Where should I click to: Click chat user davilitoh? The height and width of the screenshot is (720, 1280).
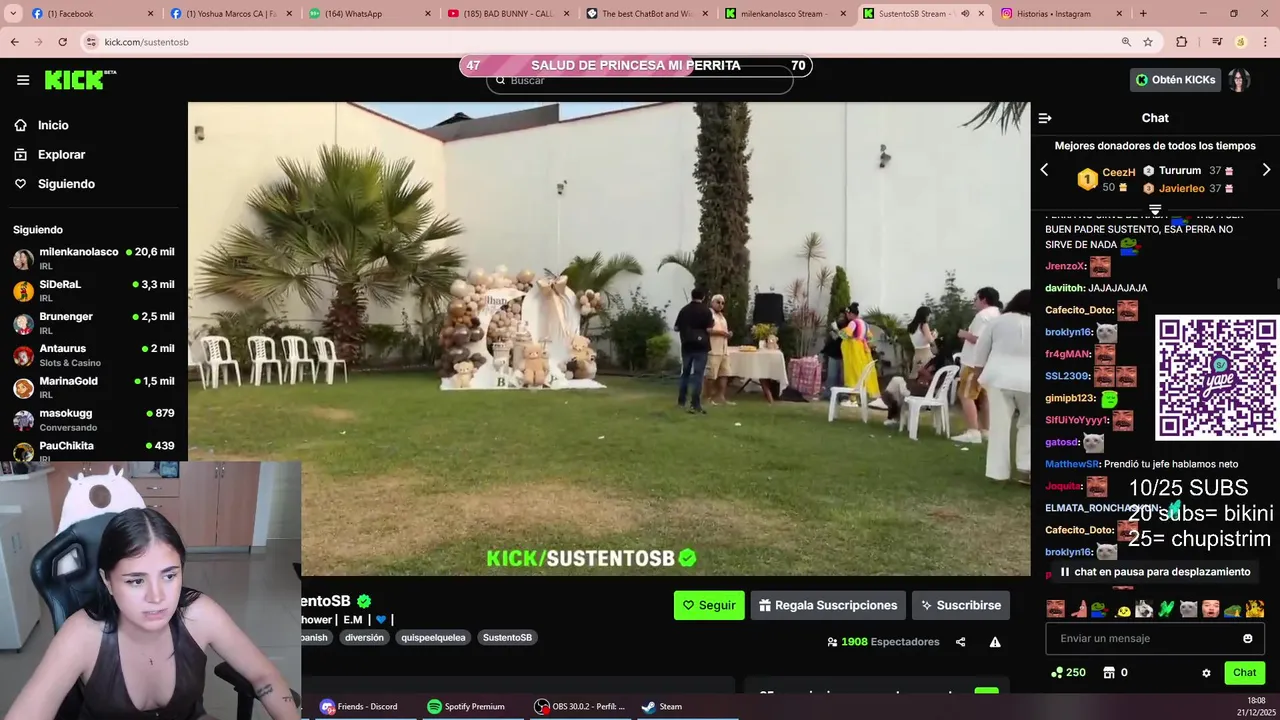point(1064,288)
